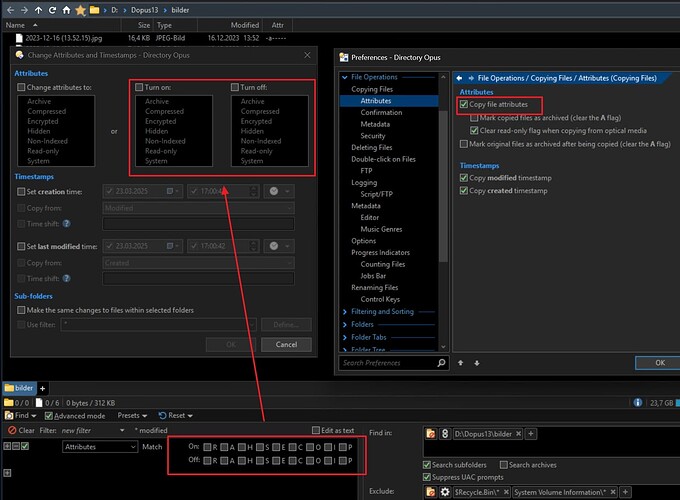680x500 pixels.
Task: Expand Filtering and Sorting section
Action: [345, 312]
